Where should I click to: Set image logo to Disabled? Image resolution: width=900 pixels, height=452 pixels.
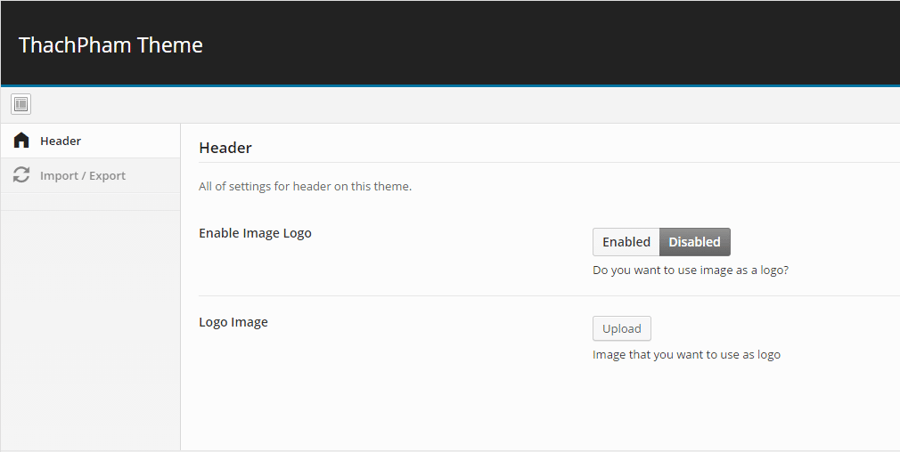[695, 242]
